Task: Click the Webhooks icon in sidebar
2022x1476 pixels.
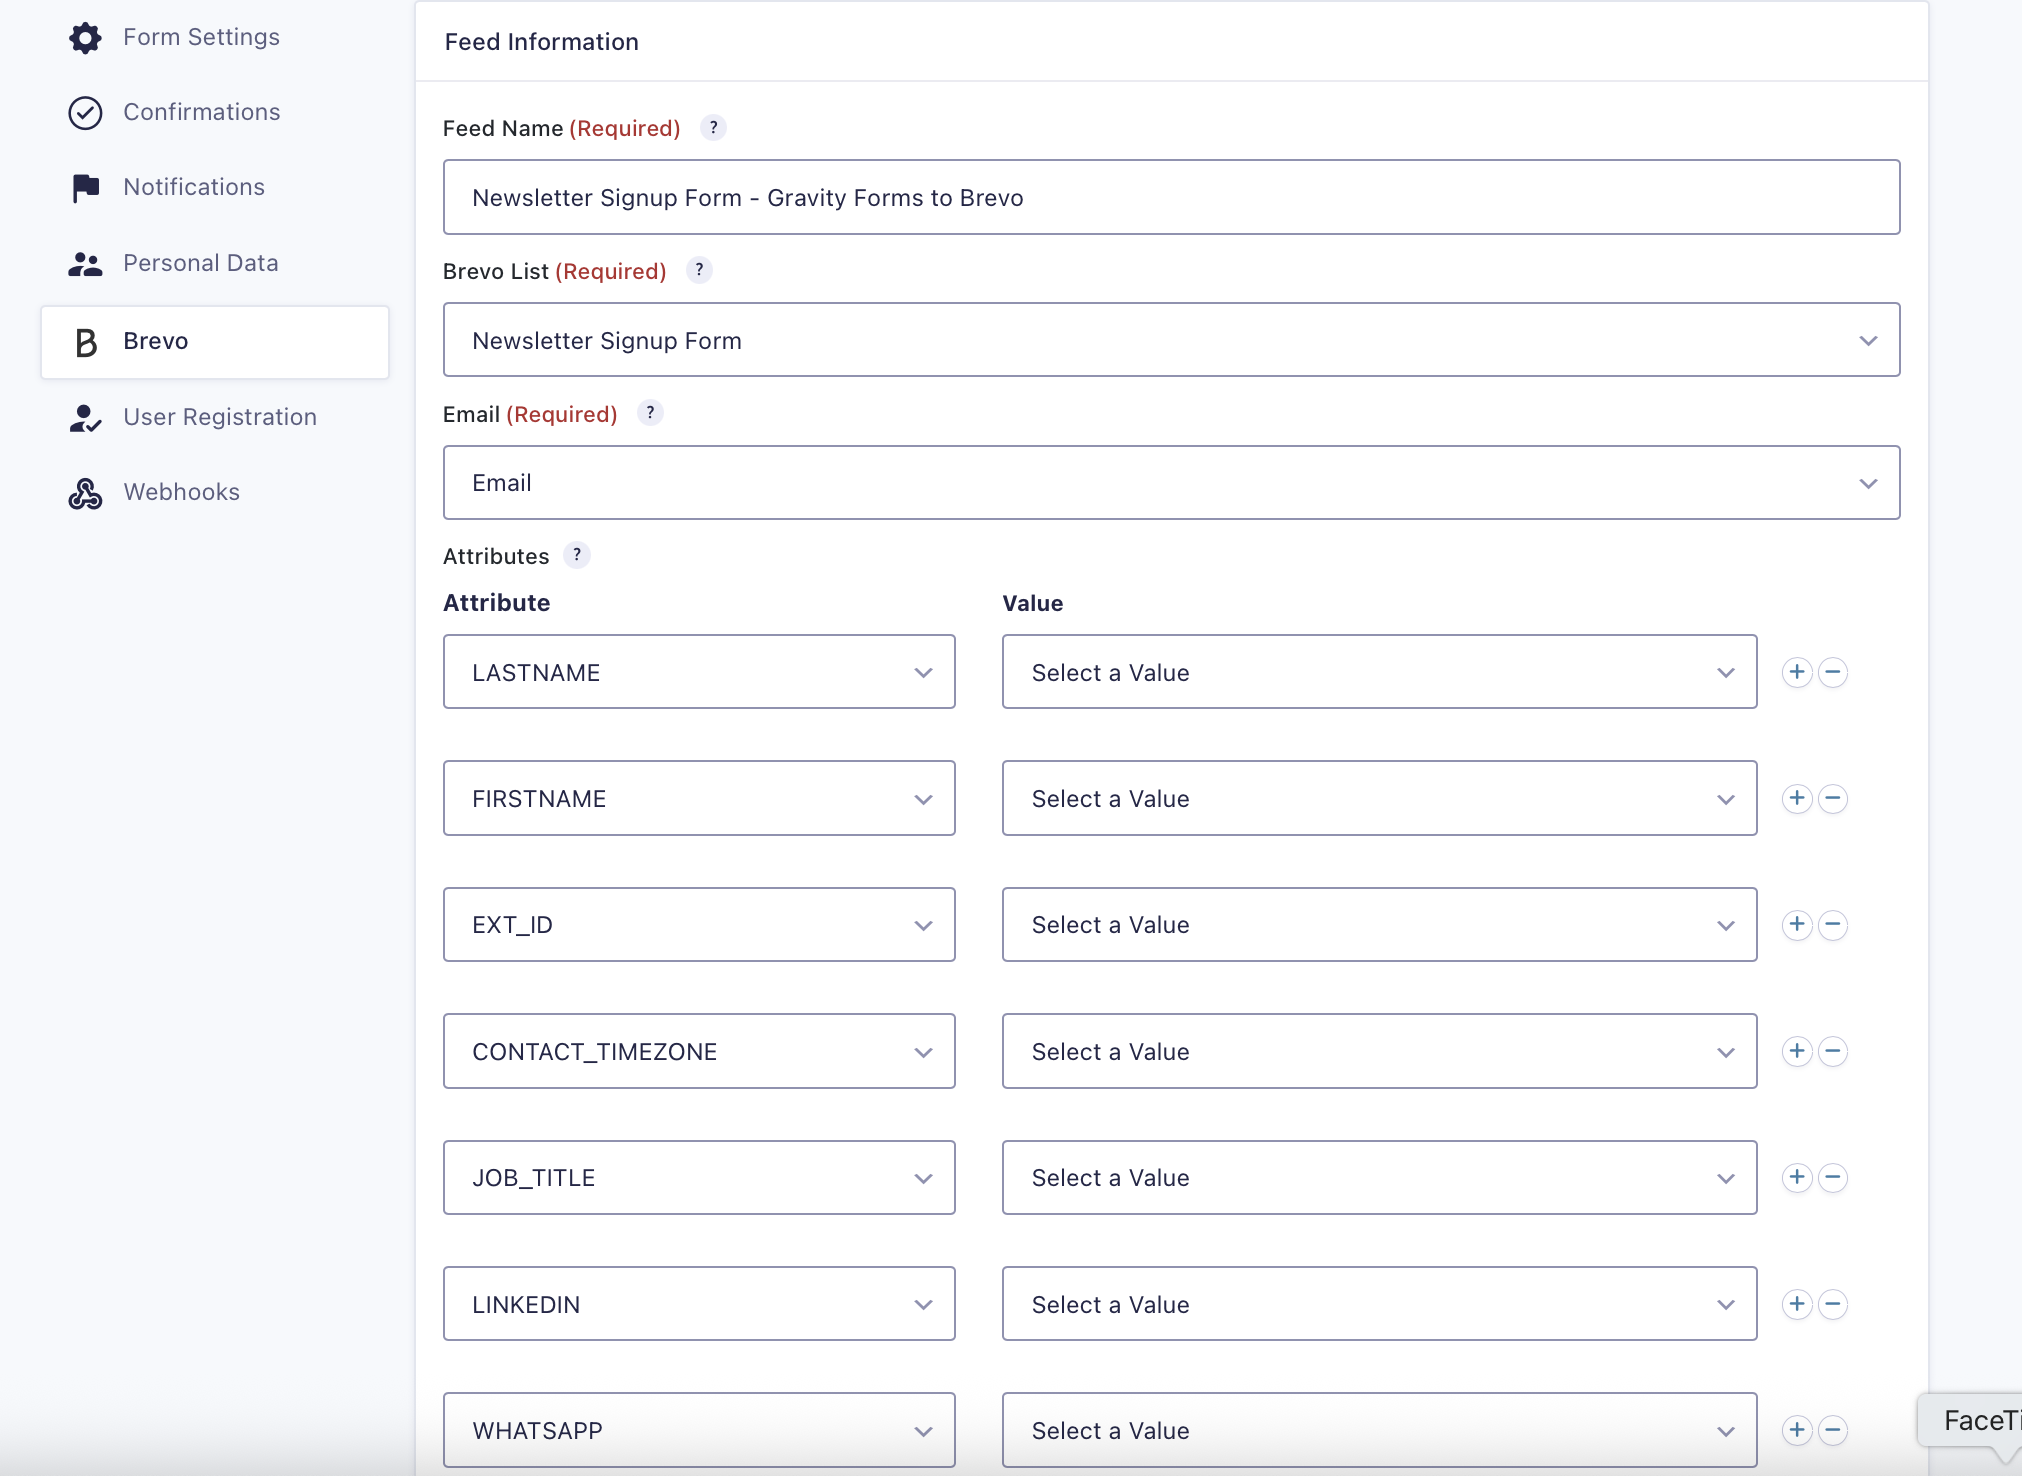Action: point(85,493)
